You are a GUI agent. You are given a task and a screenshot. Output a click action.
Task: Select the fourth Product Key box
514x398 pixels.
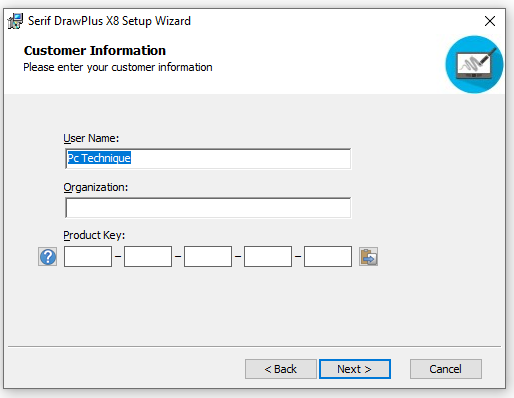[268, 256]
